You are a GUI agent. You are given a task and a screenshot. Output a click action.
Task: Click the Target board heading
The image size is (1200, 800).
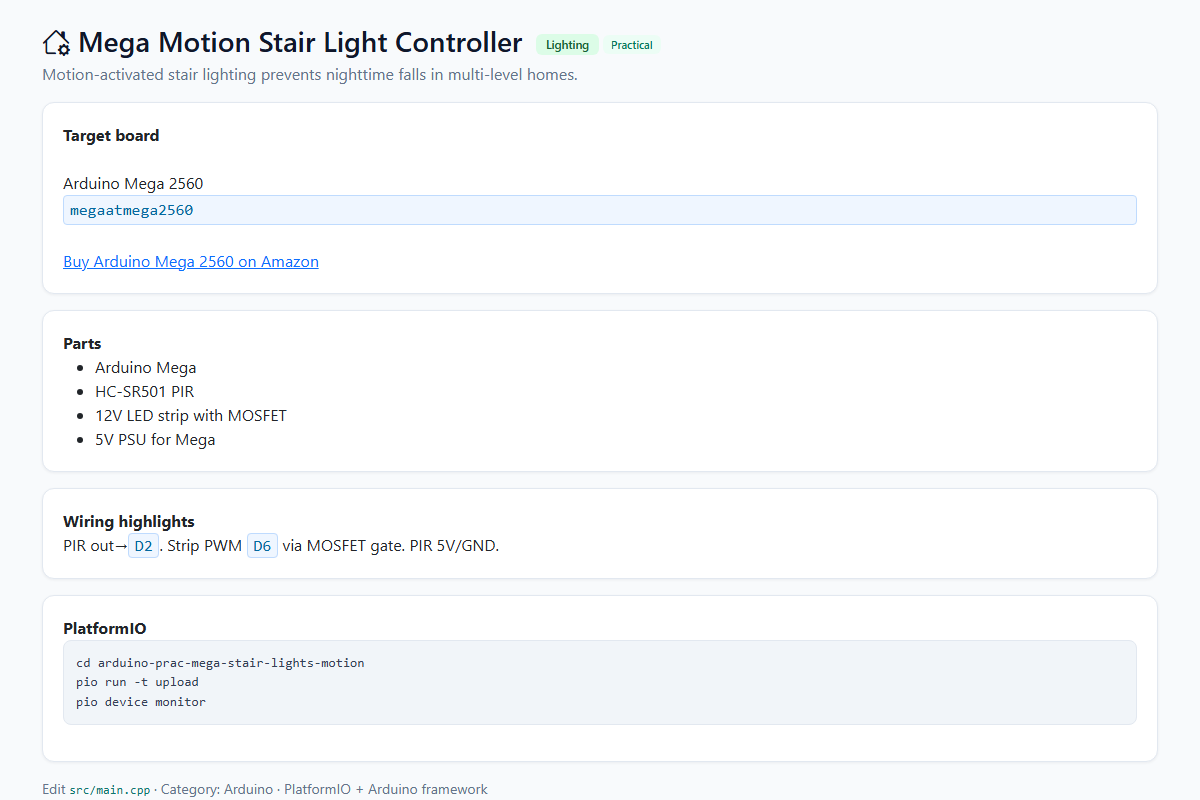pos(111,136)
